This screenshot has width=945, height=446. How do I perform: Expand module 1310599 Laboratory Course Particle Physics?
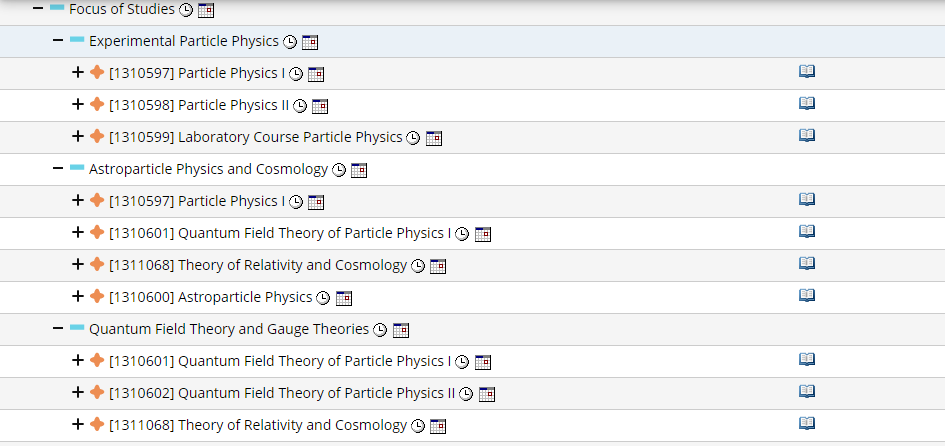(78, 137)
